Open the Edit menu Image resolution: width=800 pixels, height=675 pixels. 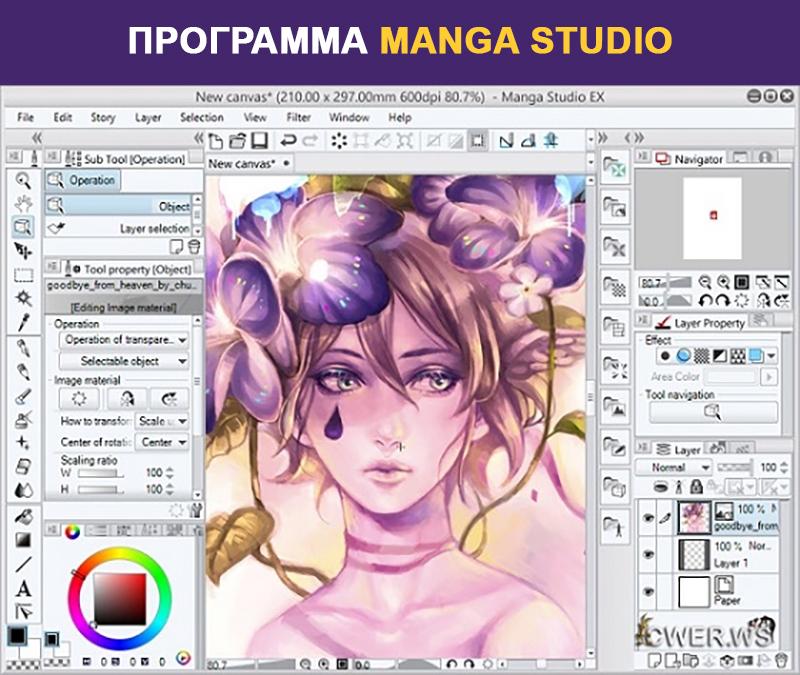pyautogui.click(x=63, y=117)
